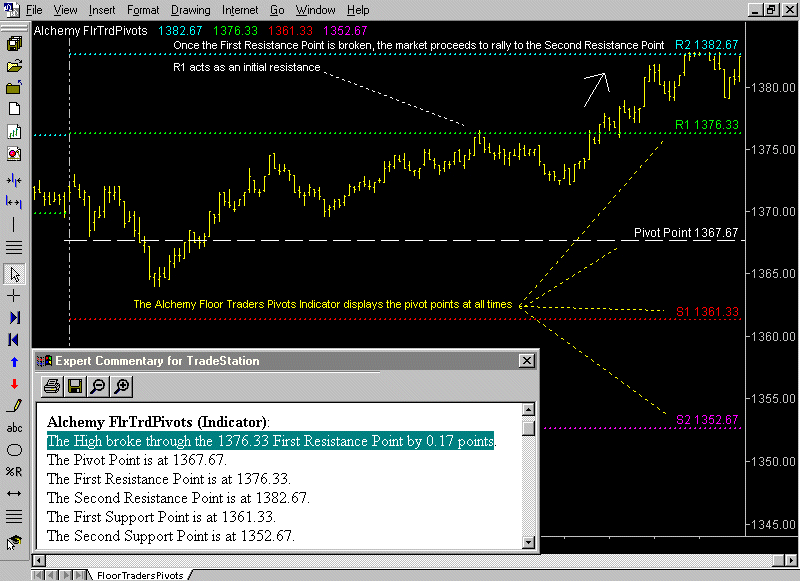The width and height of the screenshot is (800, 582).
Task: Open a workspace with the open folder icon
Action: [x=14, y=66]
